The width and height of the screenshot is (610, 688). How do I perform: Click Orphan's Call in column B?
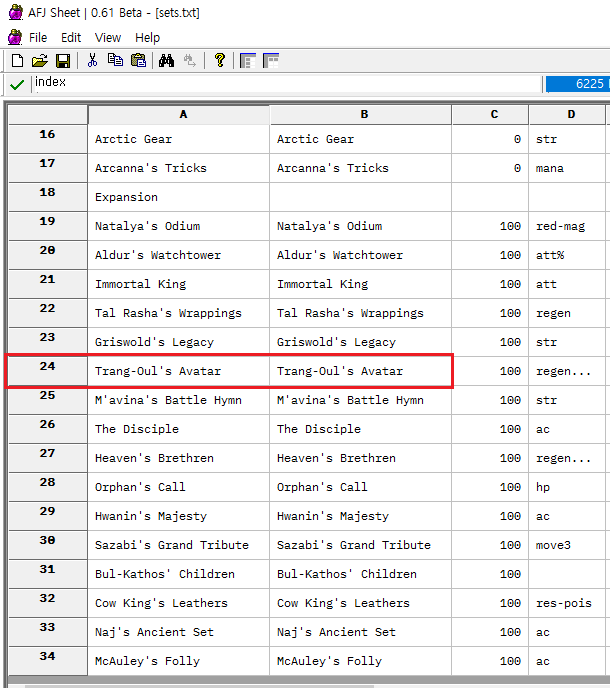click(x=360, y=487)
